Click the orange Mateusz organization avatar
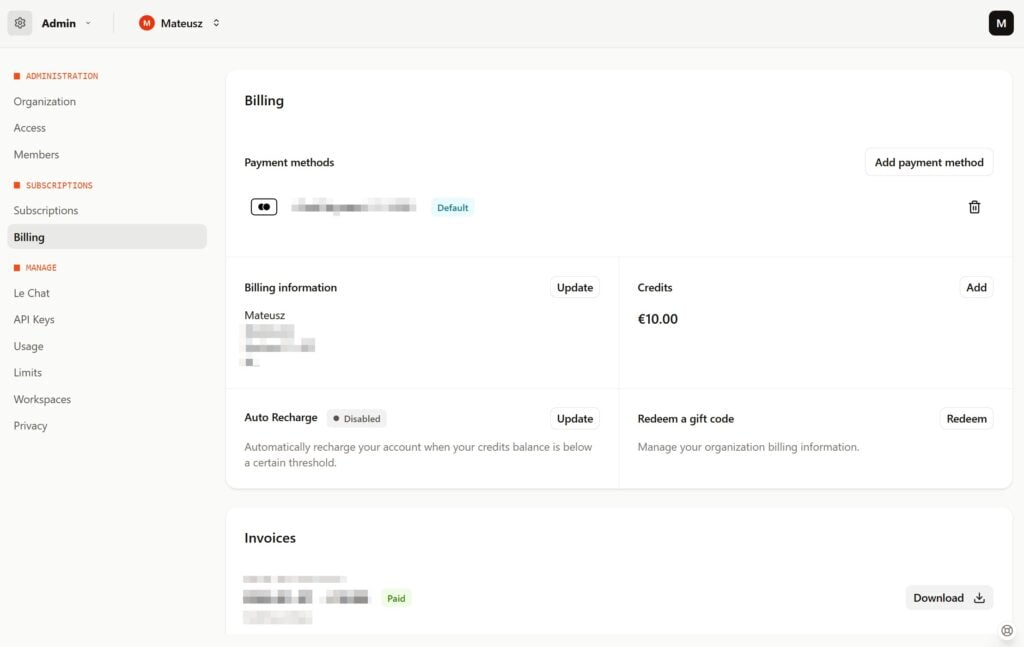Image resolution: width=1024 pixels, height=647 pixels. 147,23
